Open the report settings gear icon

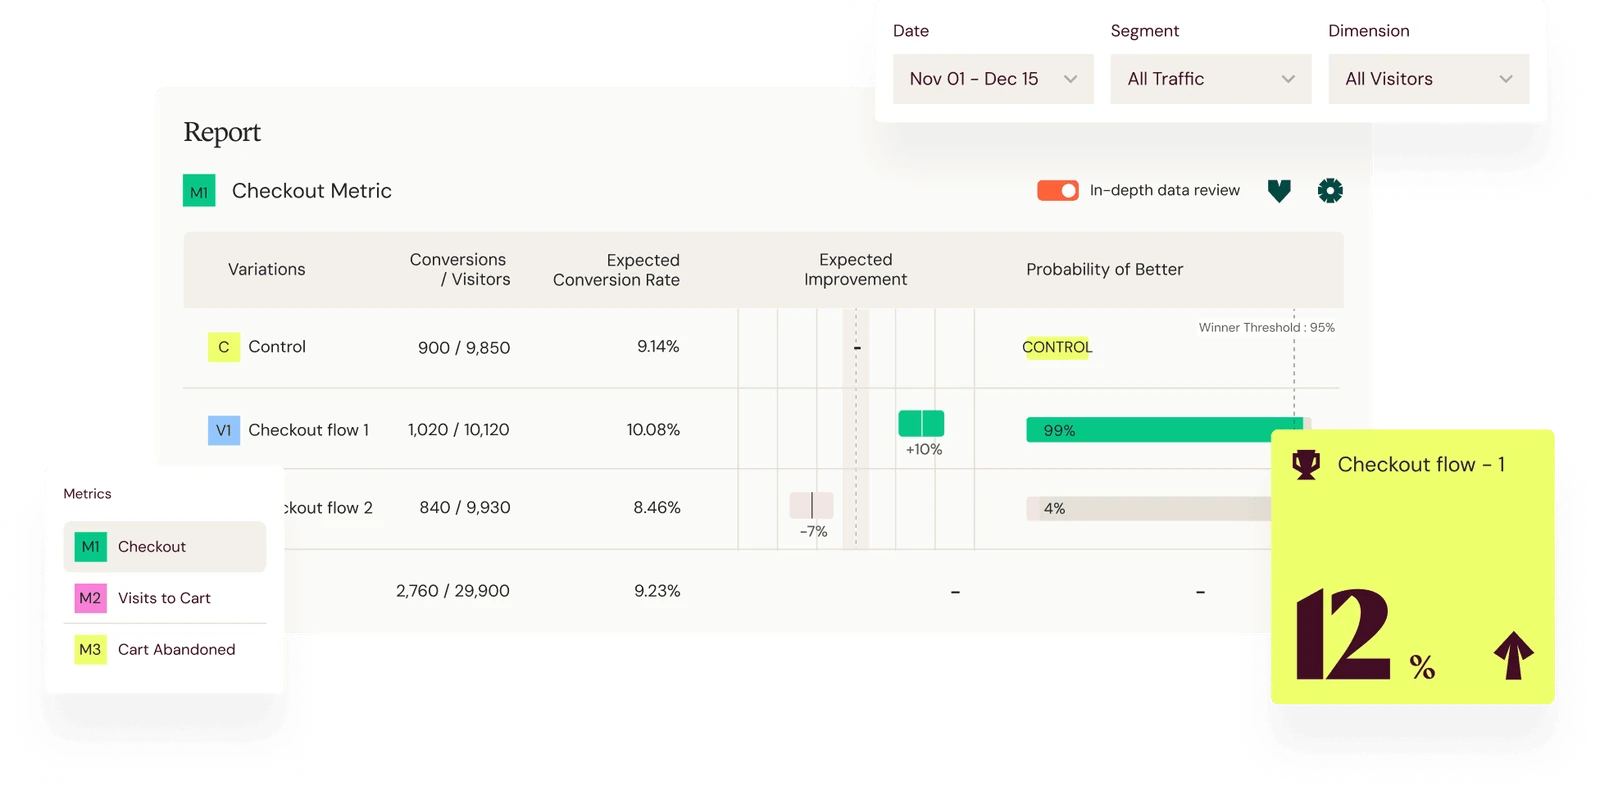[x=1330, y=191]
